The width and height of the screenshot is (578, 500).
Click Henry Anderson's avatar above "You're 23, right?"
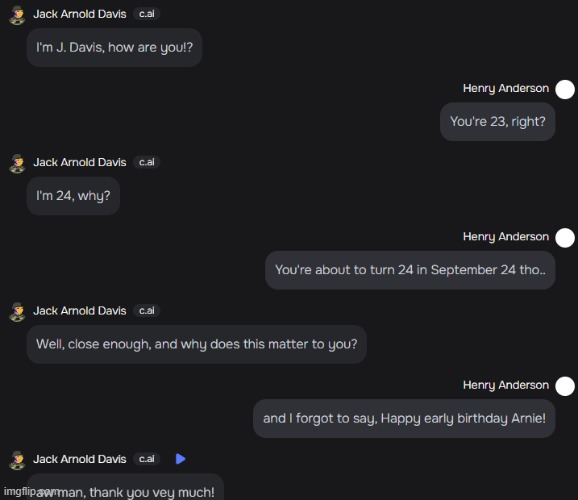click(x=565, y=90)
